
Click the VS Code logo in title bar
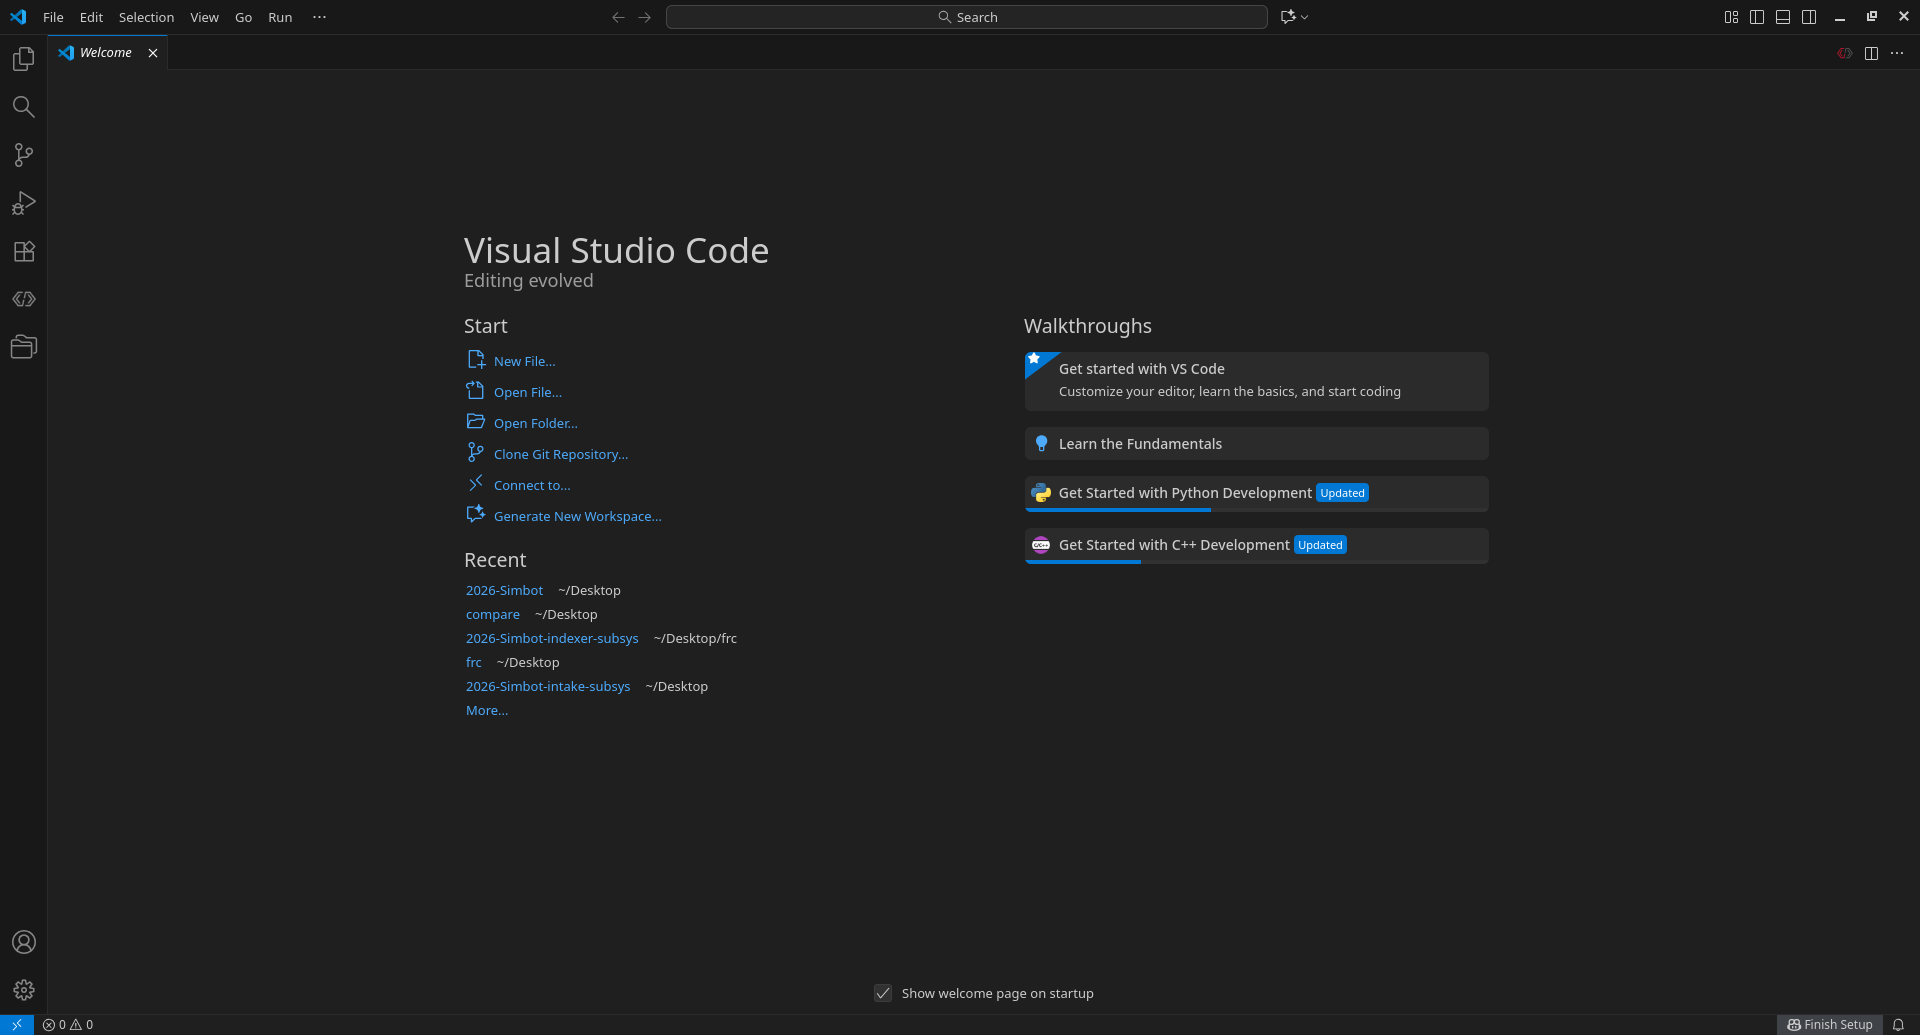click(18, 17)
